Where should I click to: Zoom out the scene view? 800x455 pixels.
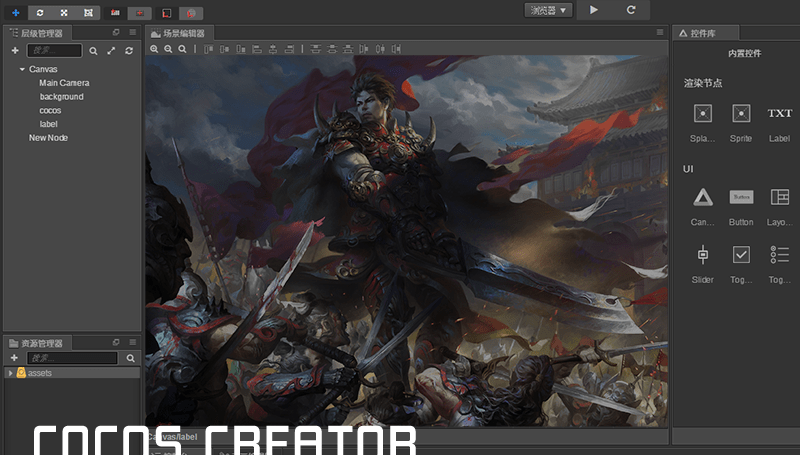tap(168, 49)
